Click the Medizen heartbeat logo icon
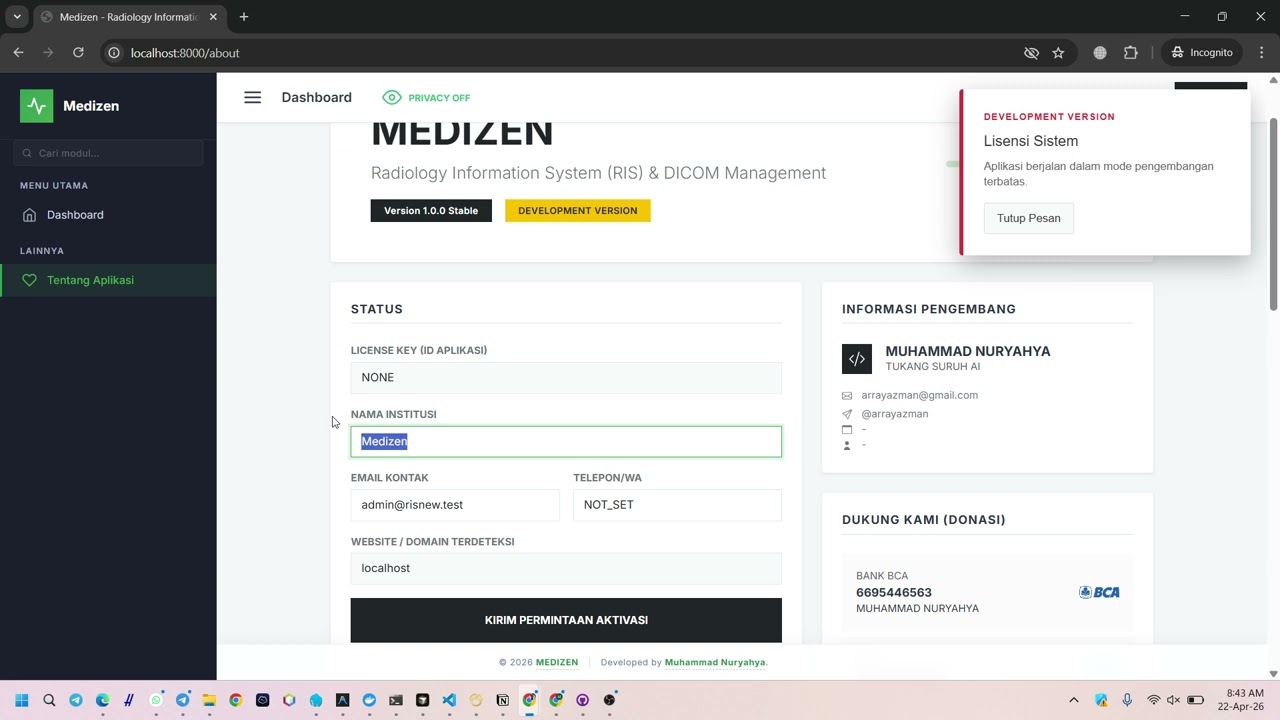The height and width of the screenshot is (720, 1280). point(37,106)
